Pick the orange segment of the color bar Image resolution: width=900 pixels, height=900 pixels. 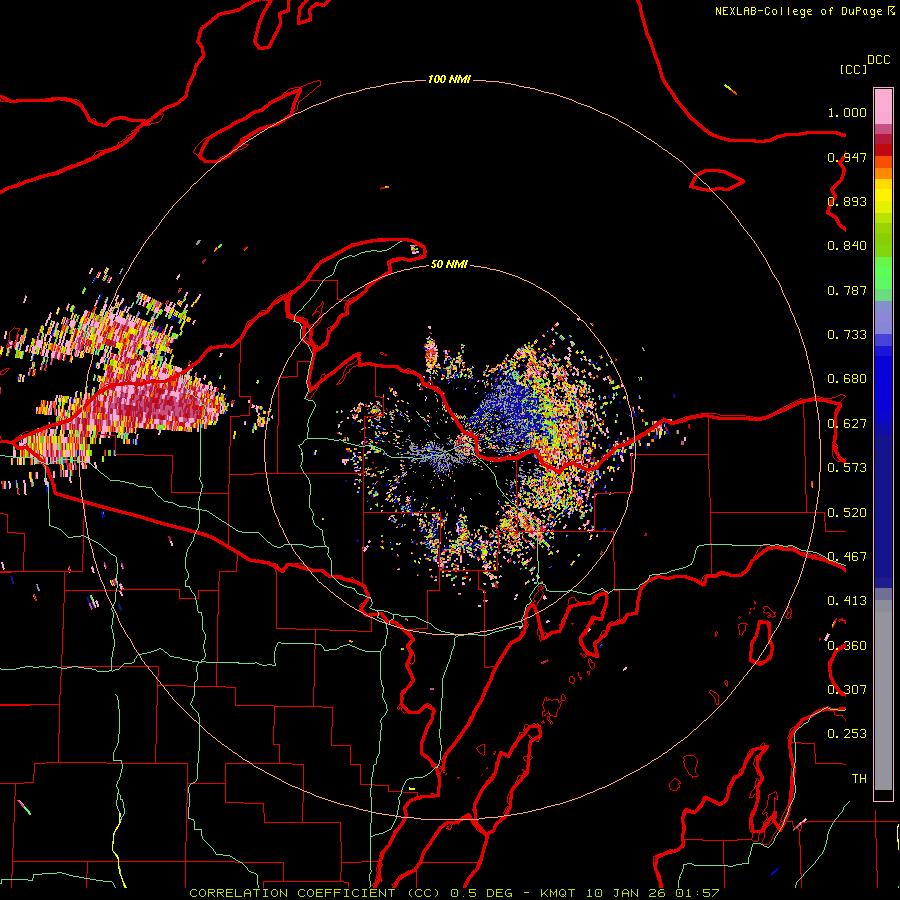[x=883, y=173]
